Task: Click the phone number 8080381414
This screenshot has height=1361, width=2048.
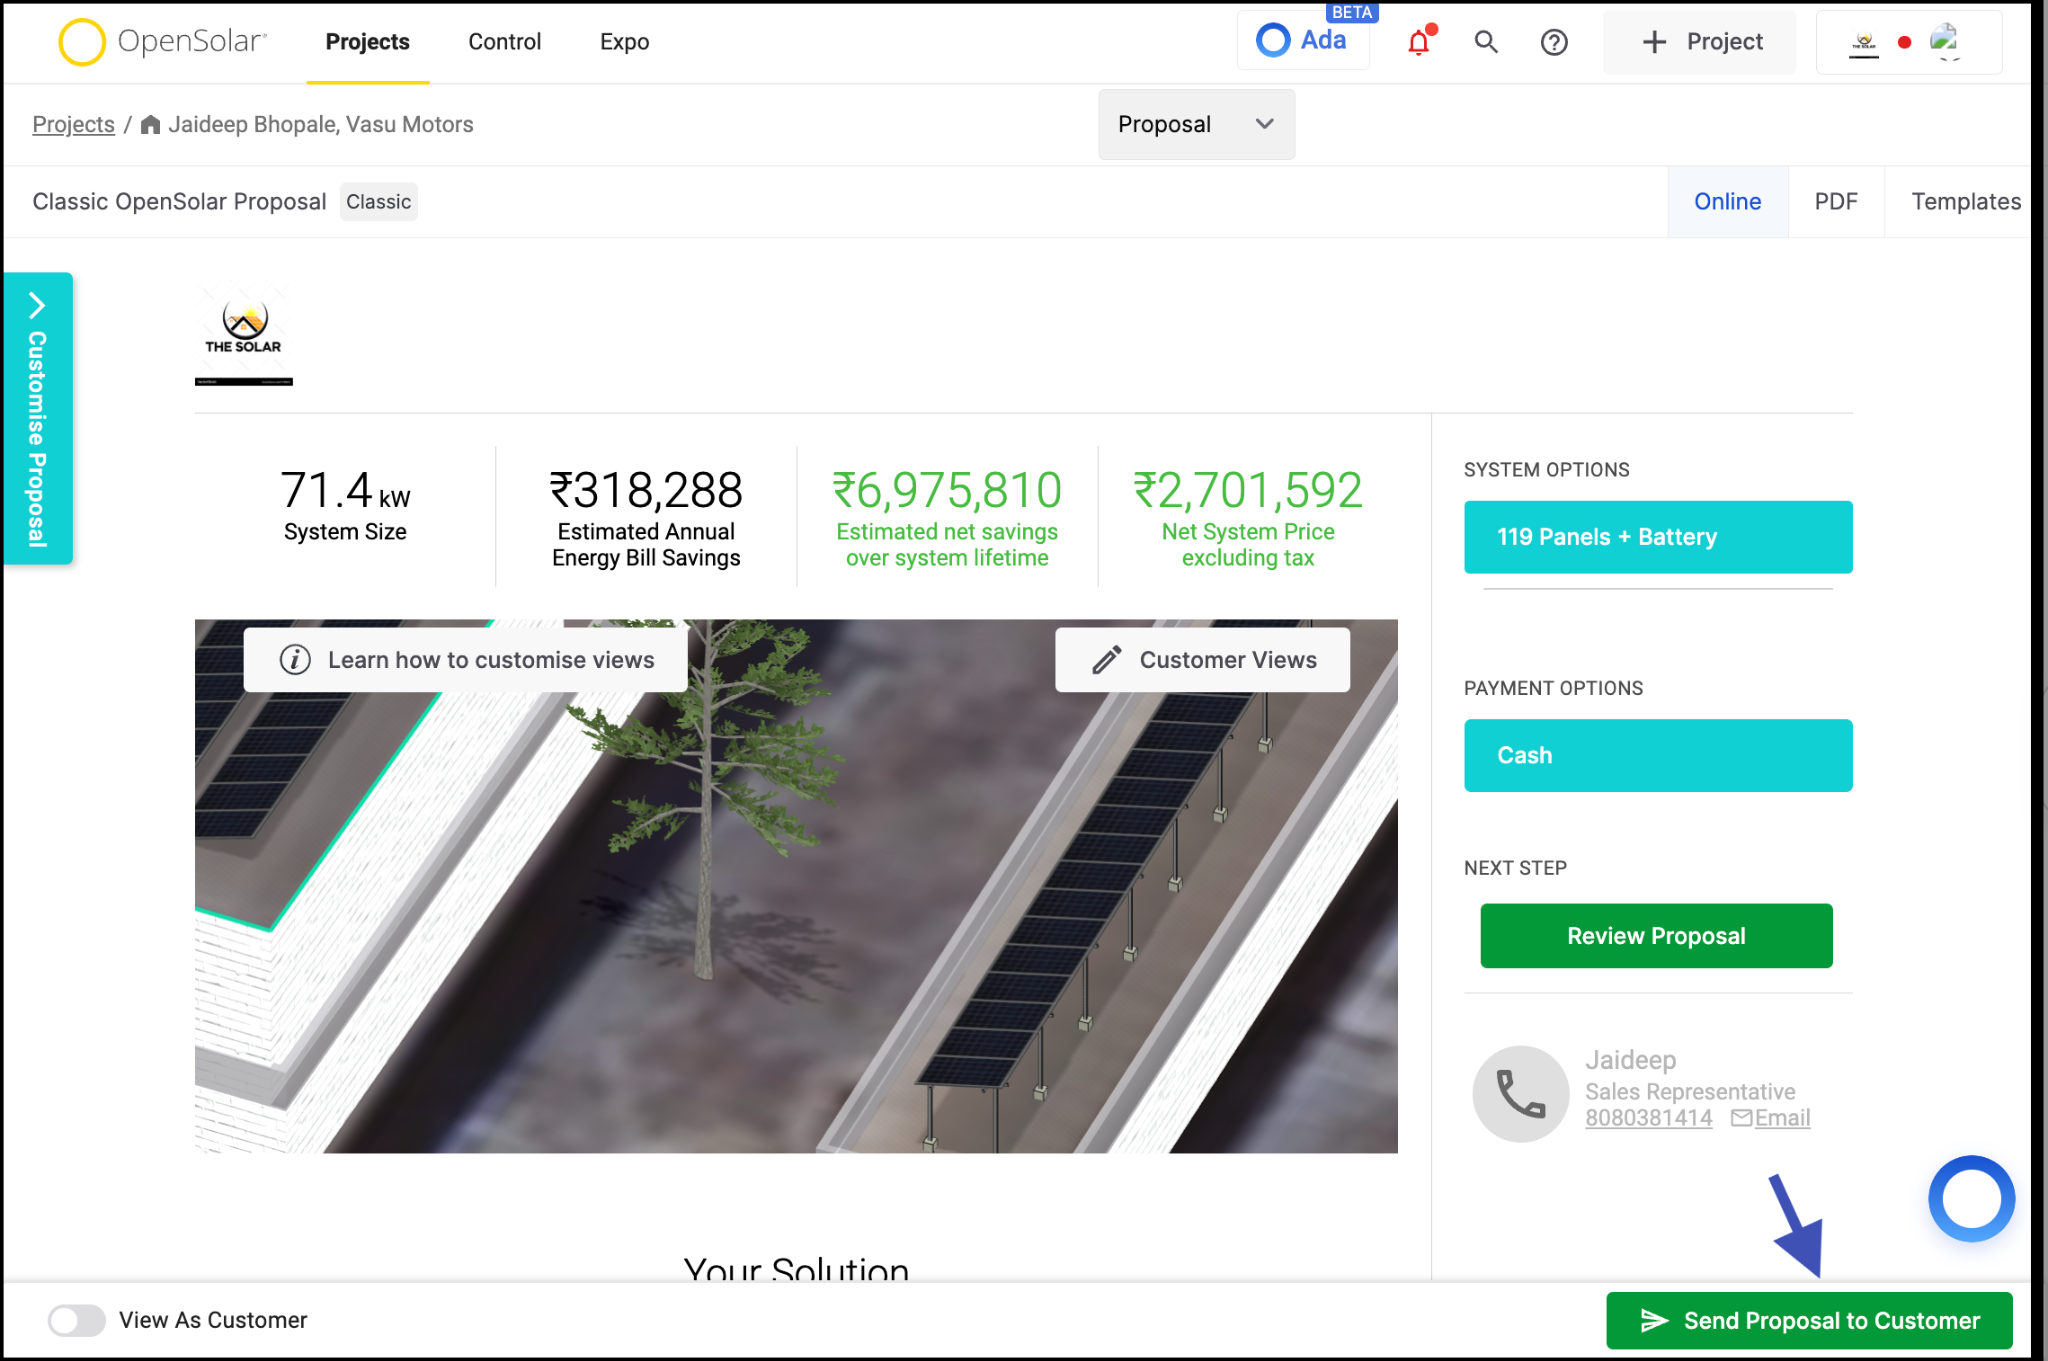Action: 1649,1118
